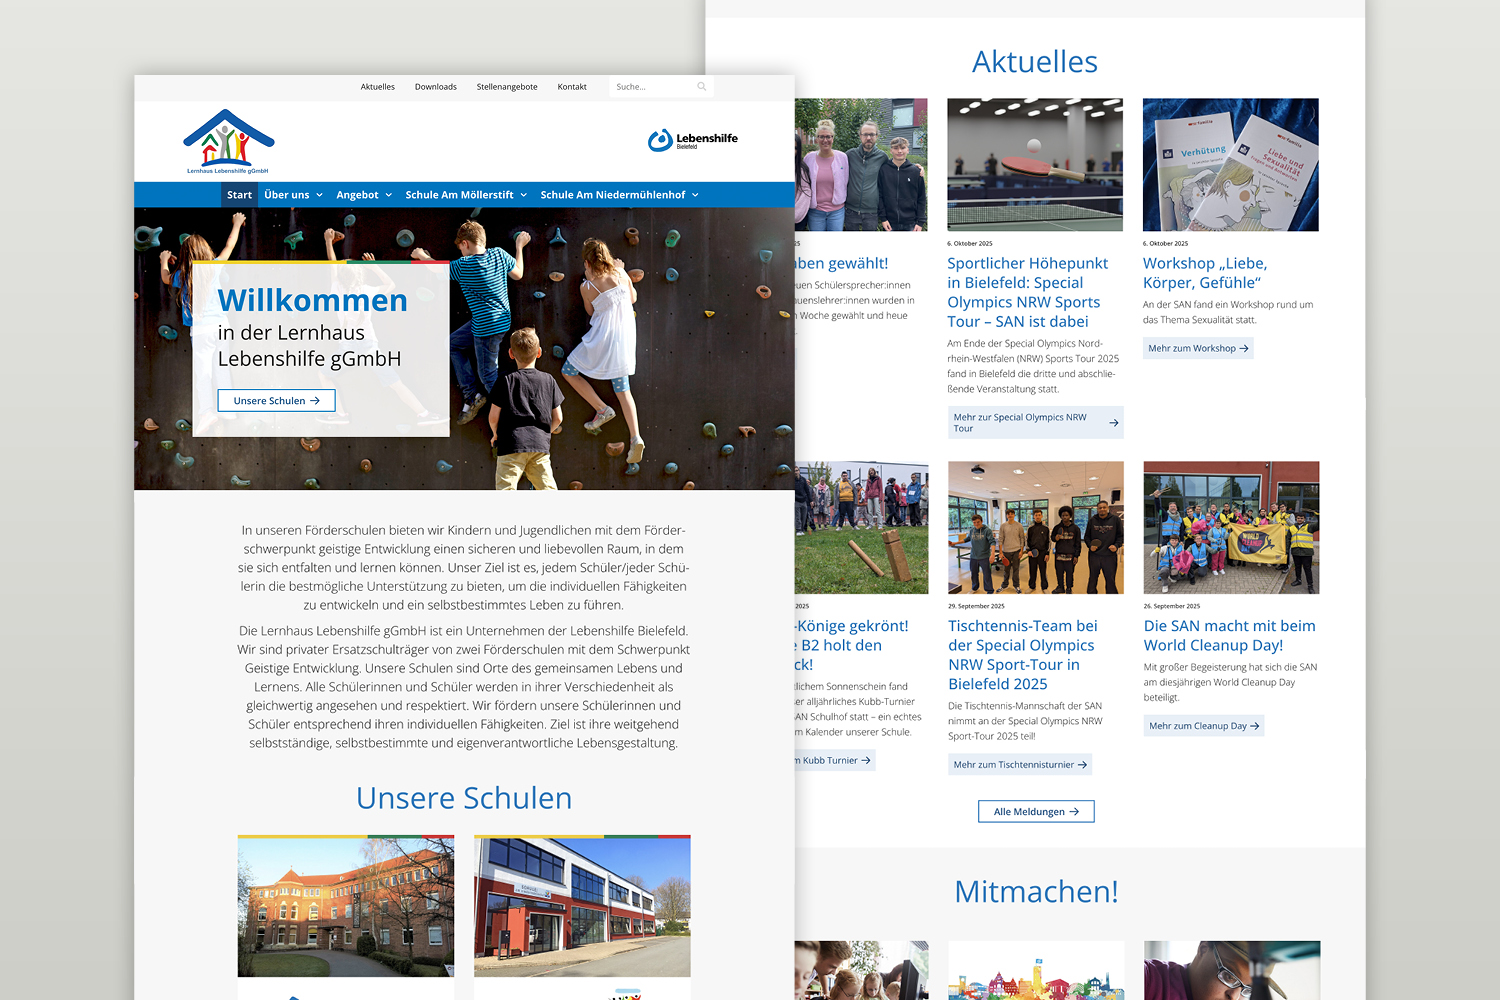Image resolution: width=1500 pixels, height=1000 pixels.
Task: Select the Start navigation tab
Action: click(239, 195)
